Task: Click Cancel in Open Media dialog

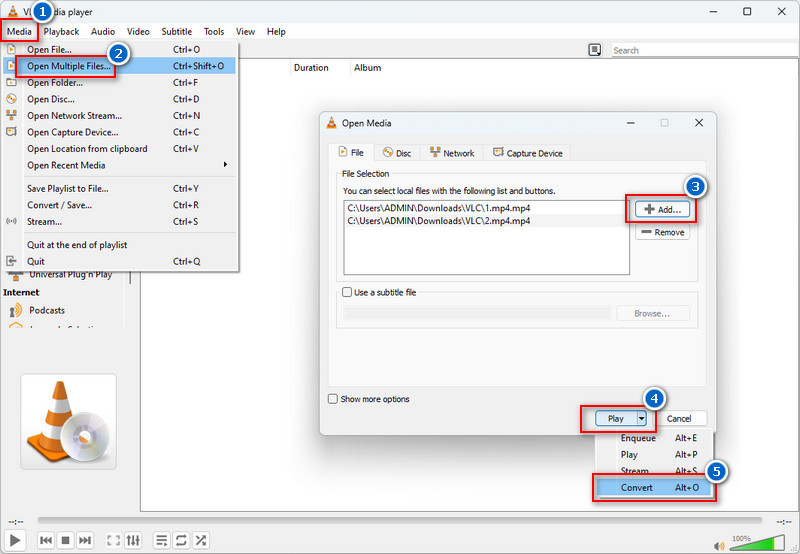Action: point(679,419)
